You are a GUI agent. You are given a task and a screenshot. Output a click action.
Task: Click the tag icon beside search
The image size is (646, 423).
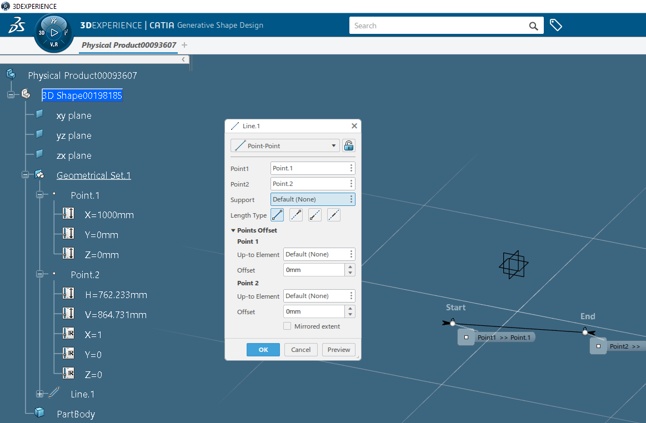[x=556, y=26]
